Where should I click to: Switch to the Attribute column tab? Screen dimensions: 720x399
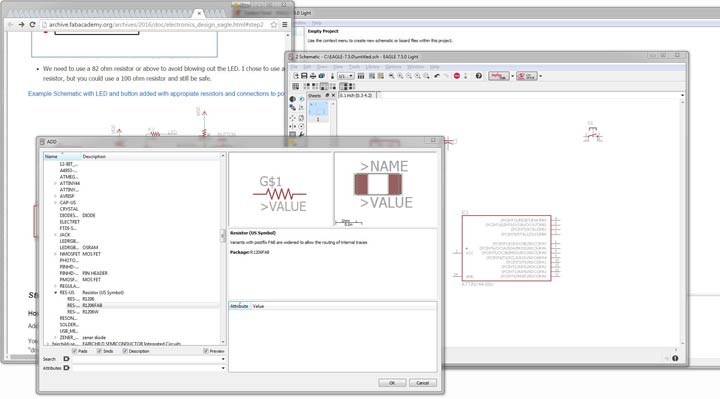point(239,306)
